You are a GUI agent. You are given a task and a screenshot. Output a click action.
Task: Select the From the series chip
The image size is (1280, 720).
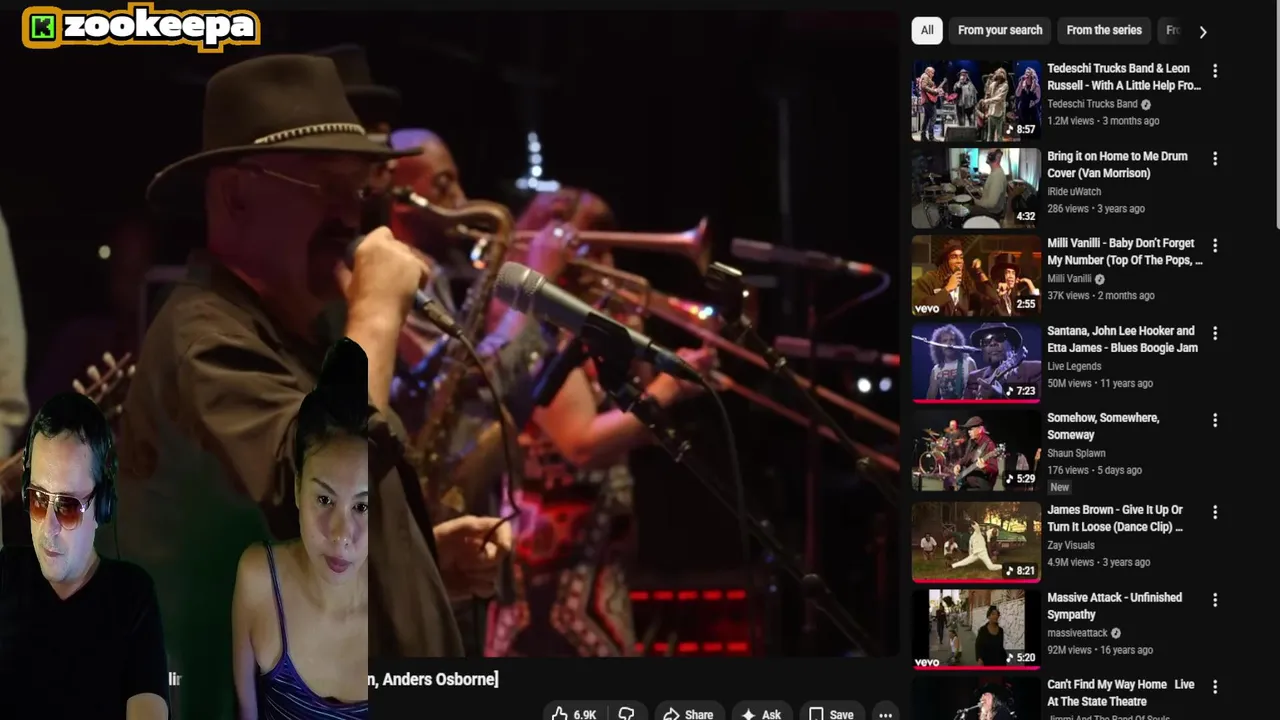[x=1104, y=30]
